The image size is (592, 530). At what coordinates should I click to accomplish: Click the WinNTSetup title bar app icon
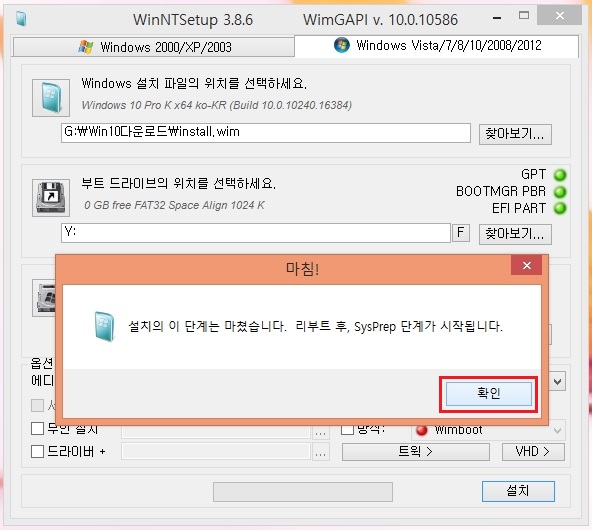click(22, 19)
